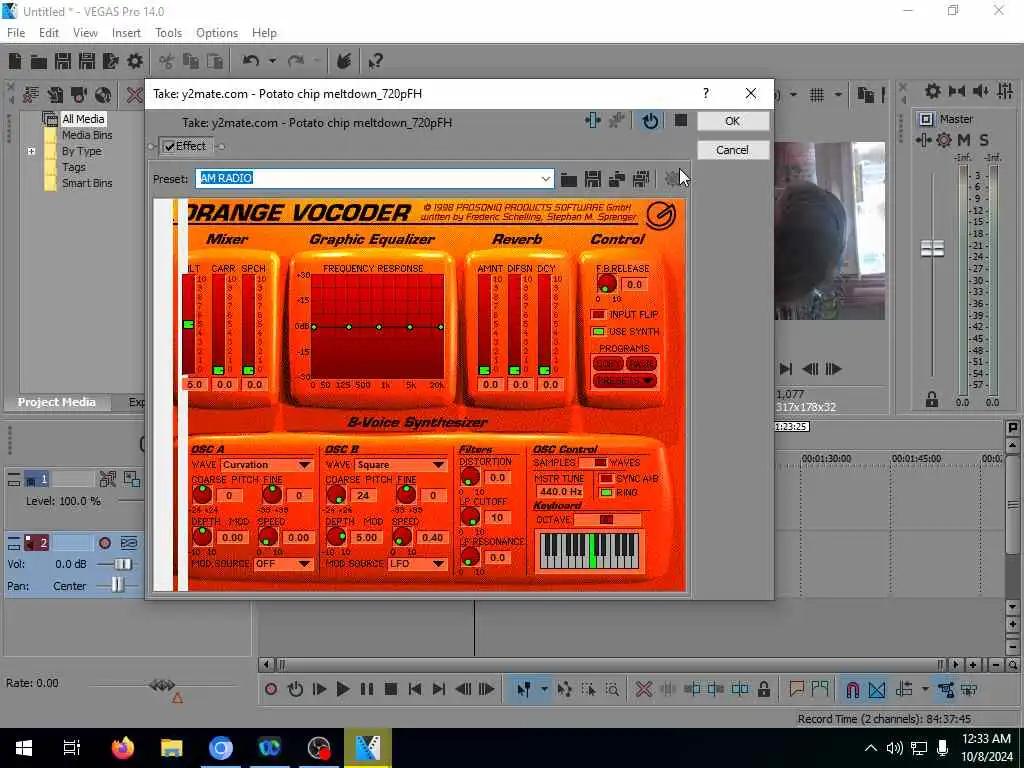The height and width of the screenshot is (768, 1024).
Task: Toggle Loop Playback icon in transport bar
Action: click(x=295, y=689)
